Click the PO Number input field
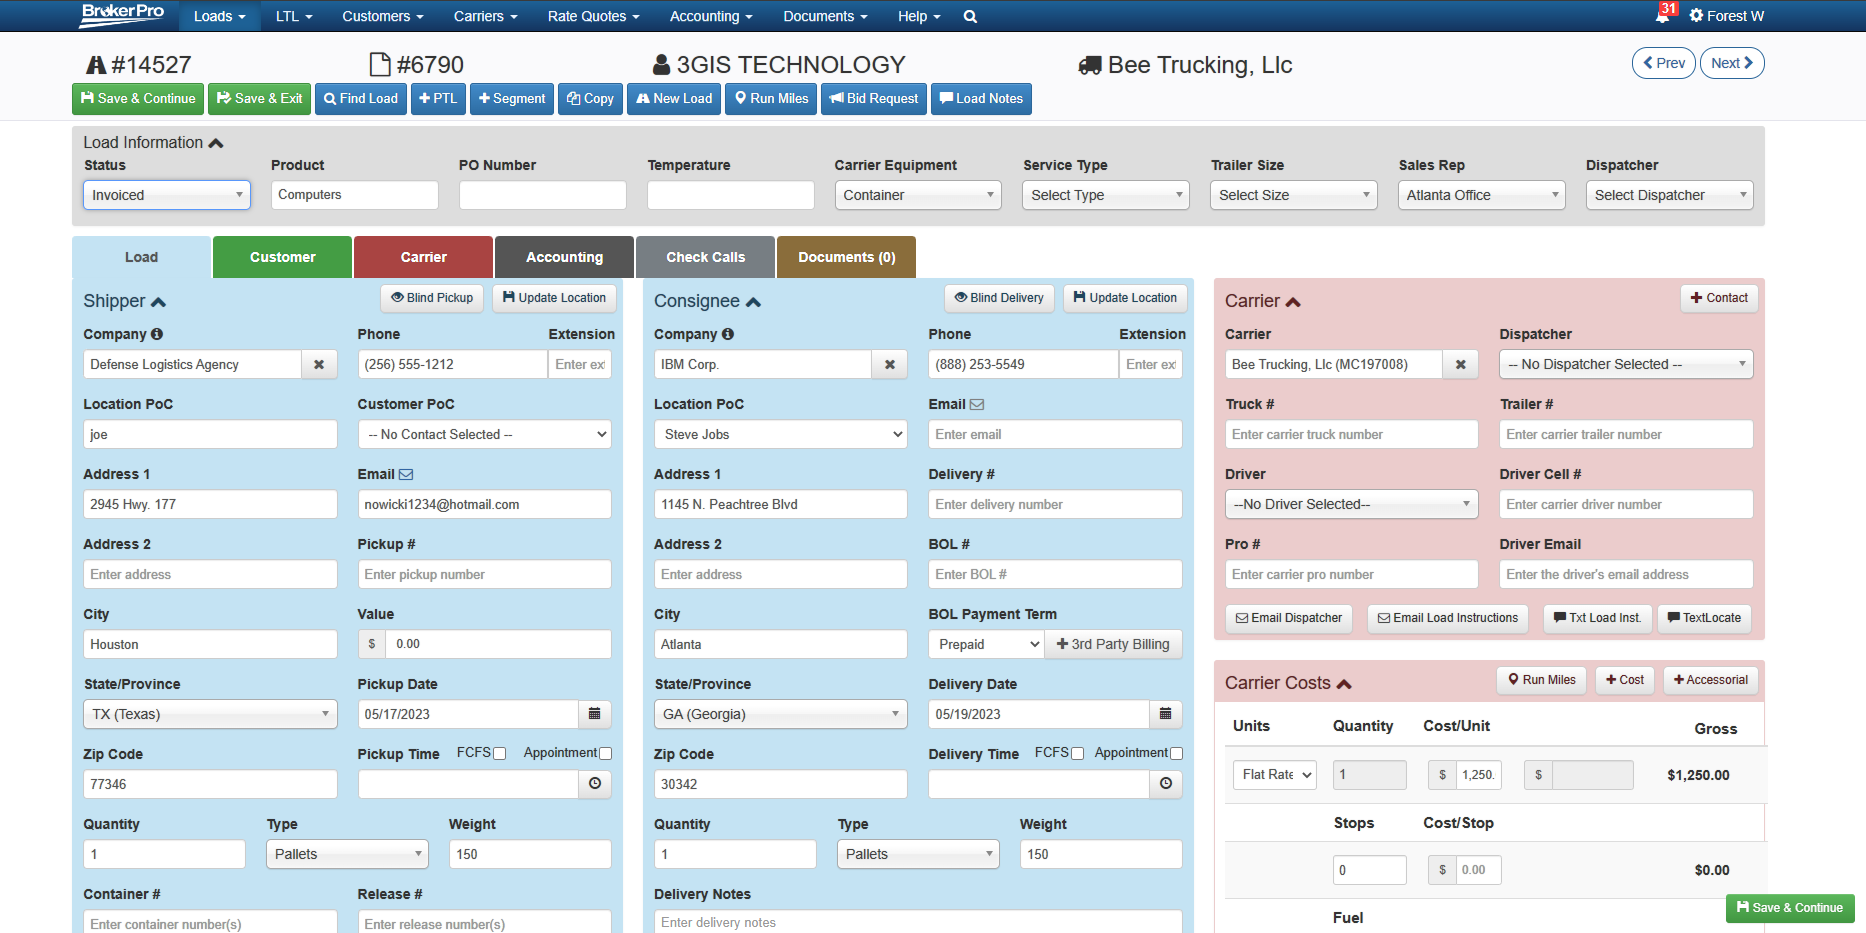The height and width of the screenshot is (933, 1866). (x=542, y=195)
